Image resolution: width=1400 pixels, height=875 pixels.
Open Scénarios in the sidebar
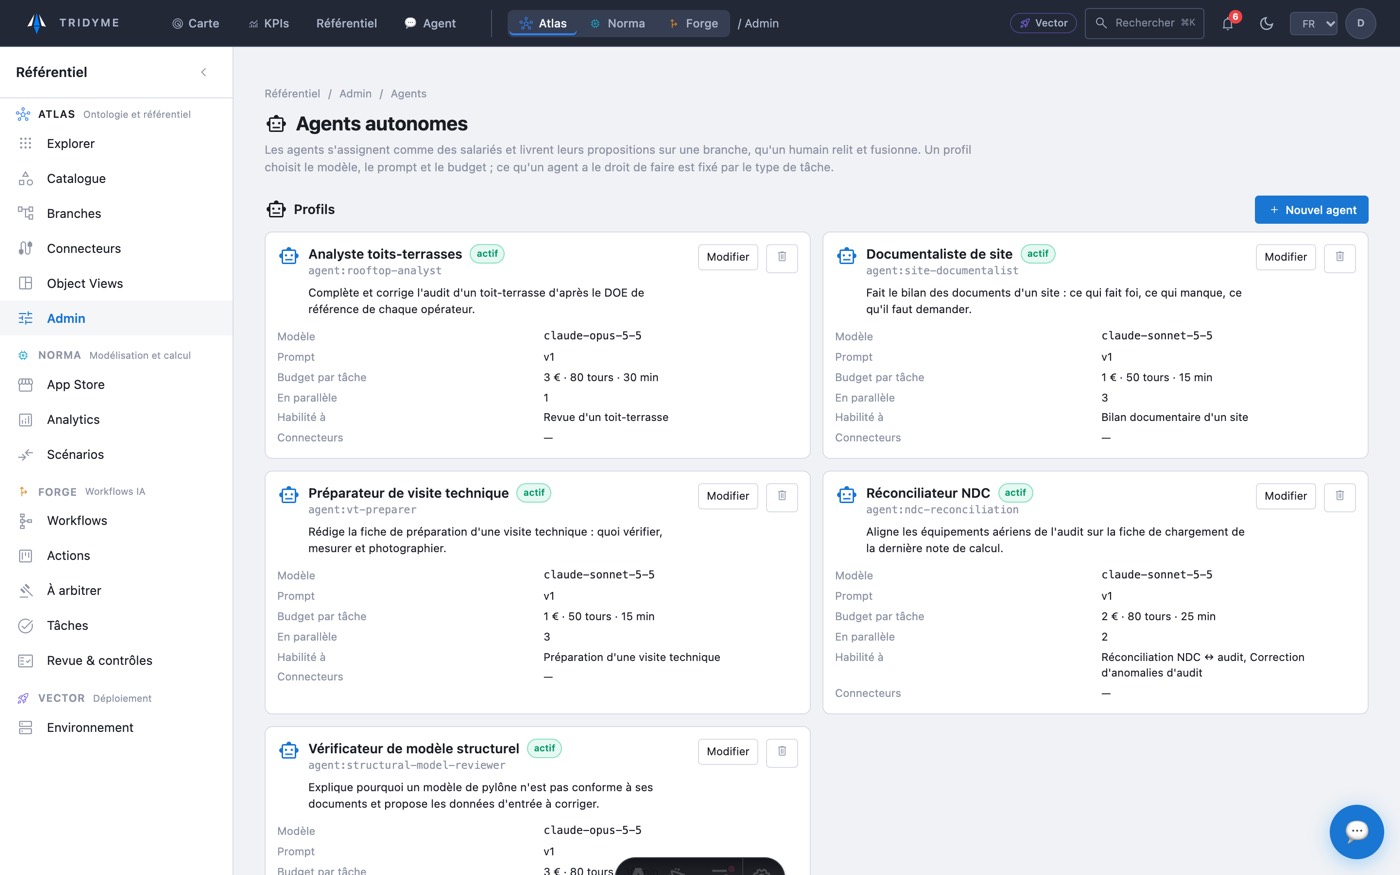(x=116, y=454)
